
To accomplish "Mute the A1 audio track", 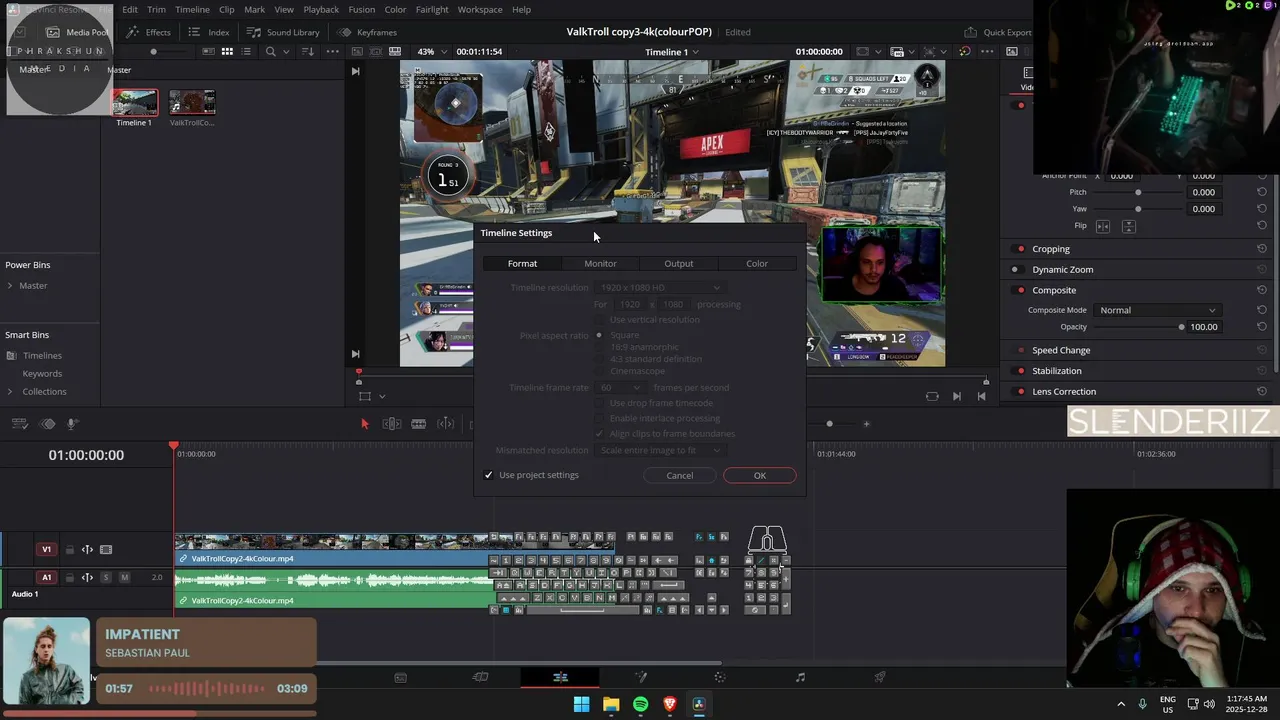I will 124,577.
